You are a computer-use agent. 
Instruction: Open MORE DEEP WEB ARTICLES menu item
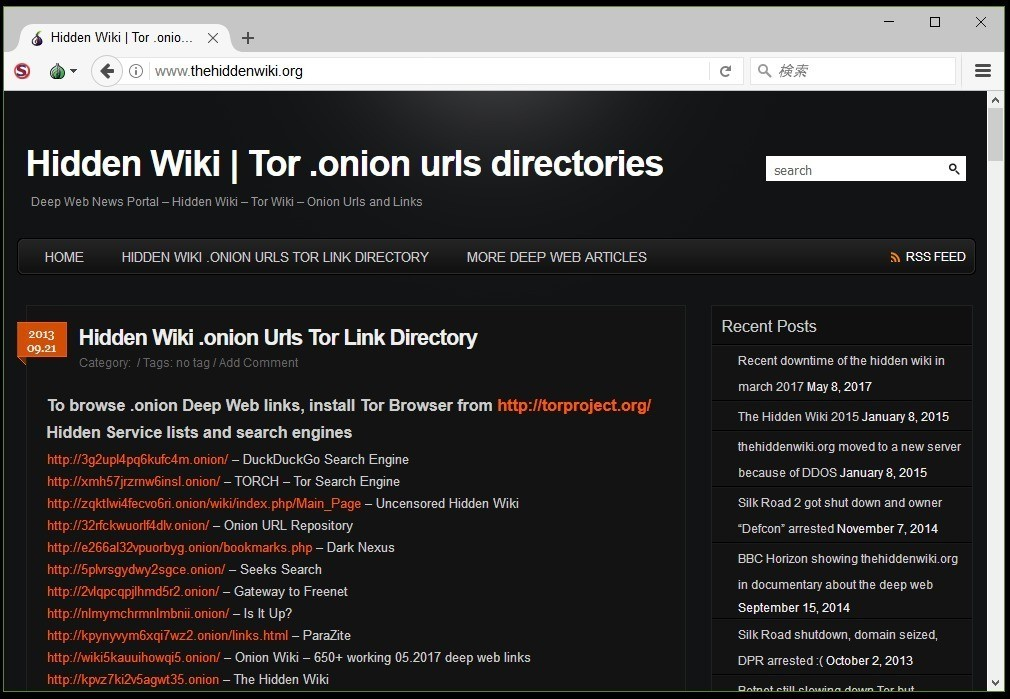point(557,257)
